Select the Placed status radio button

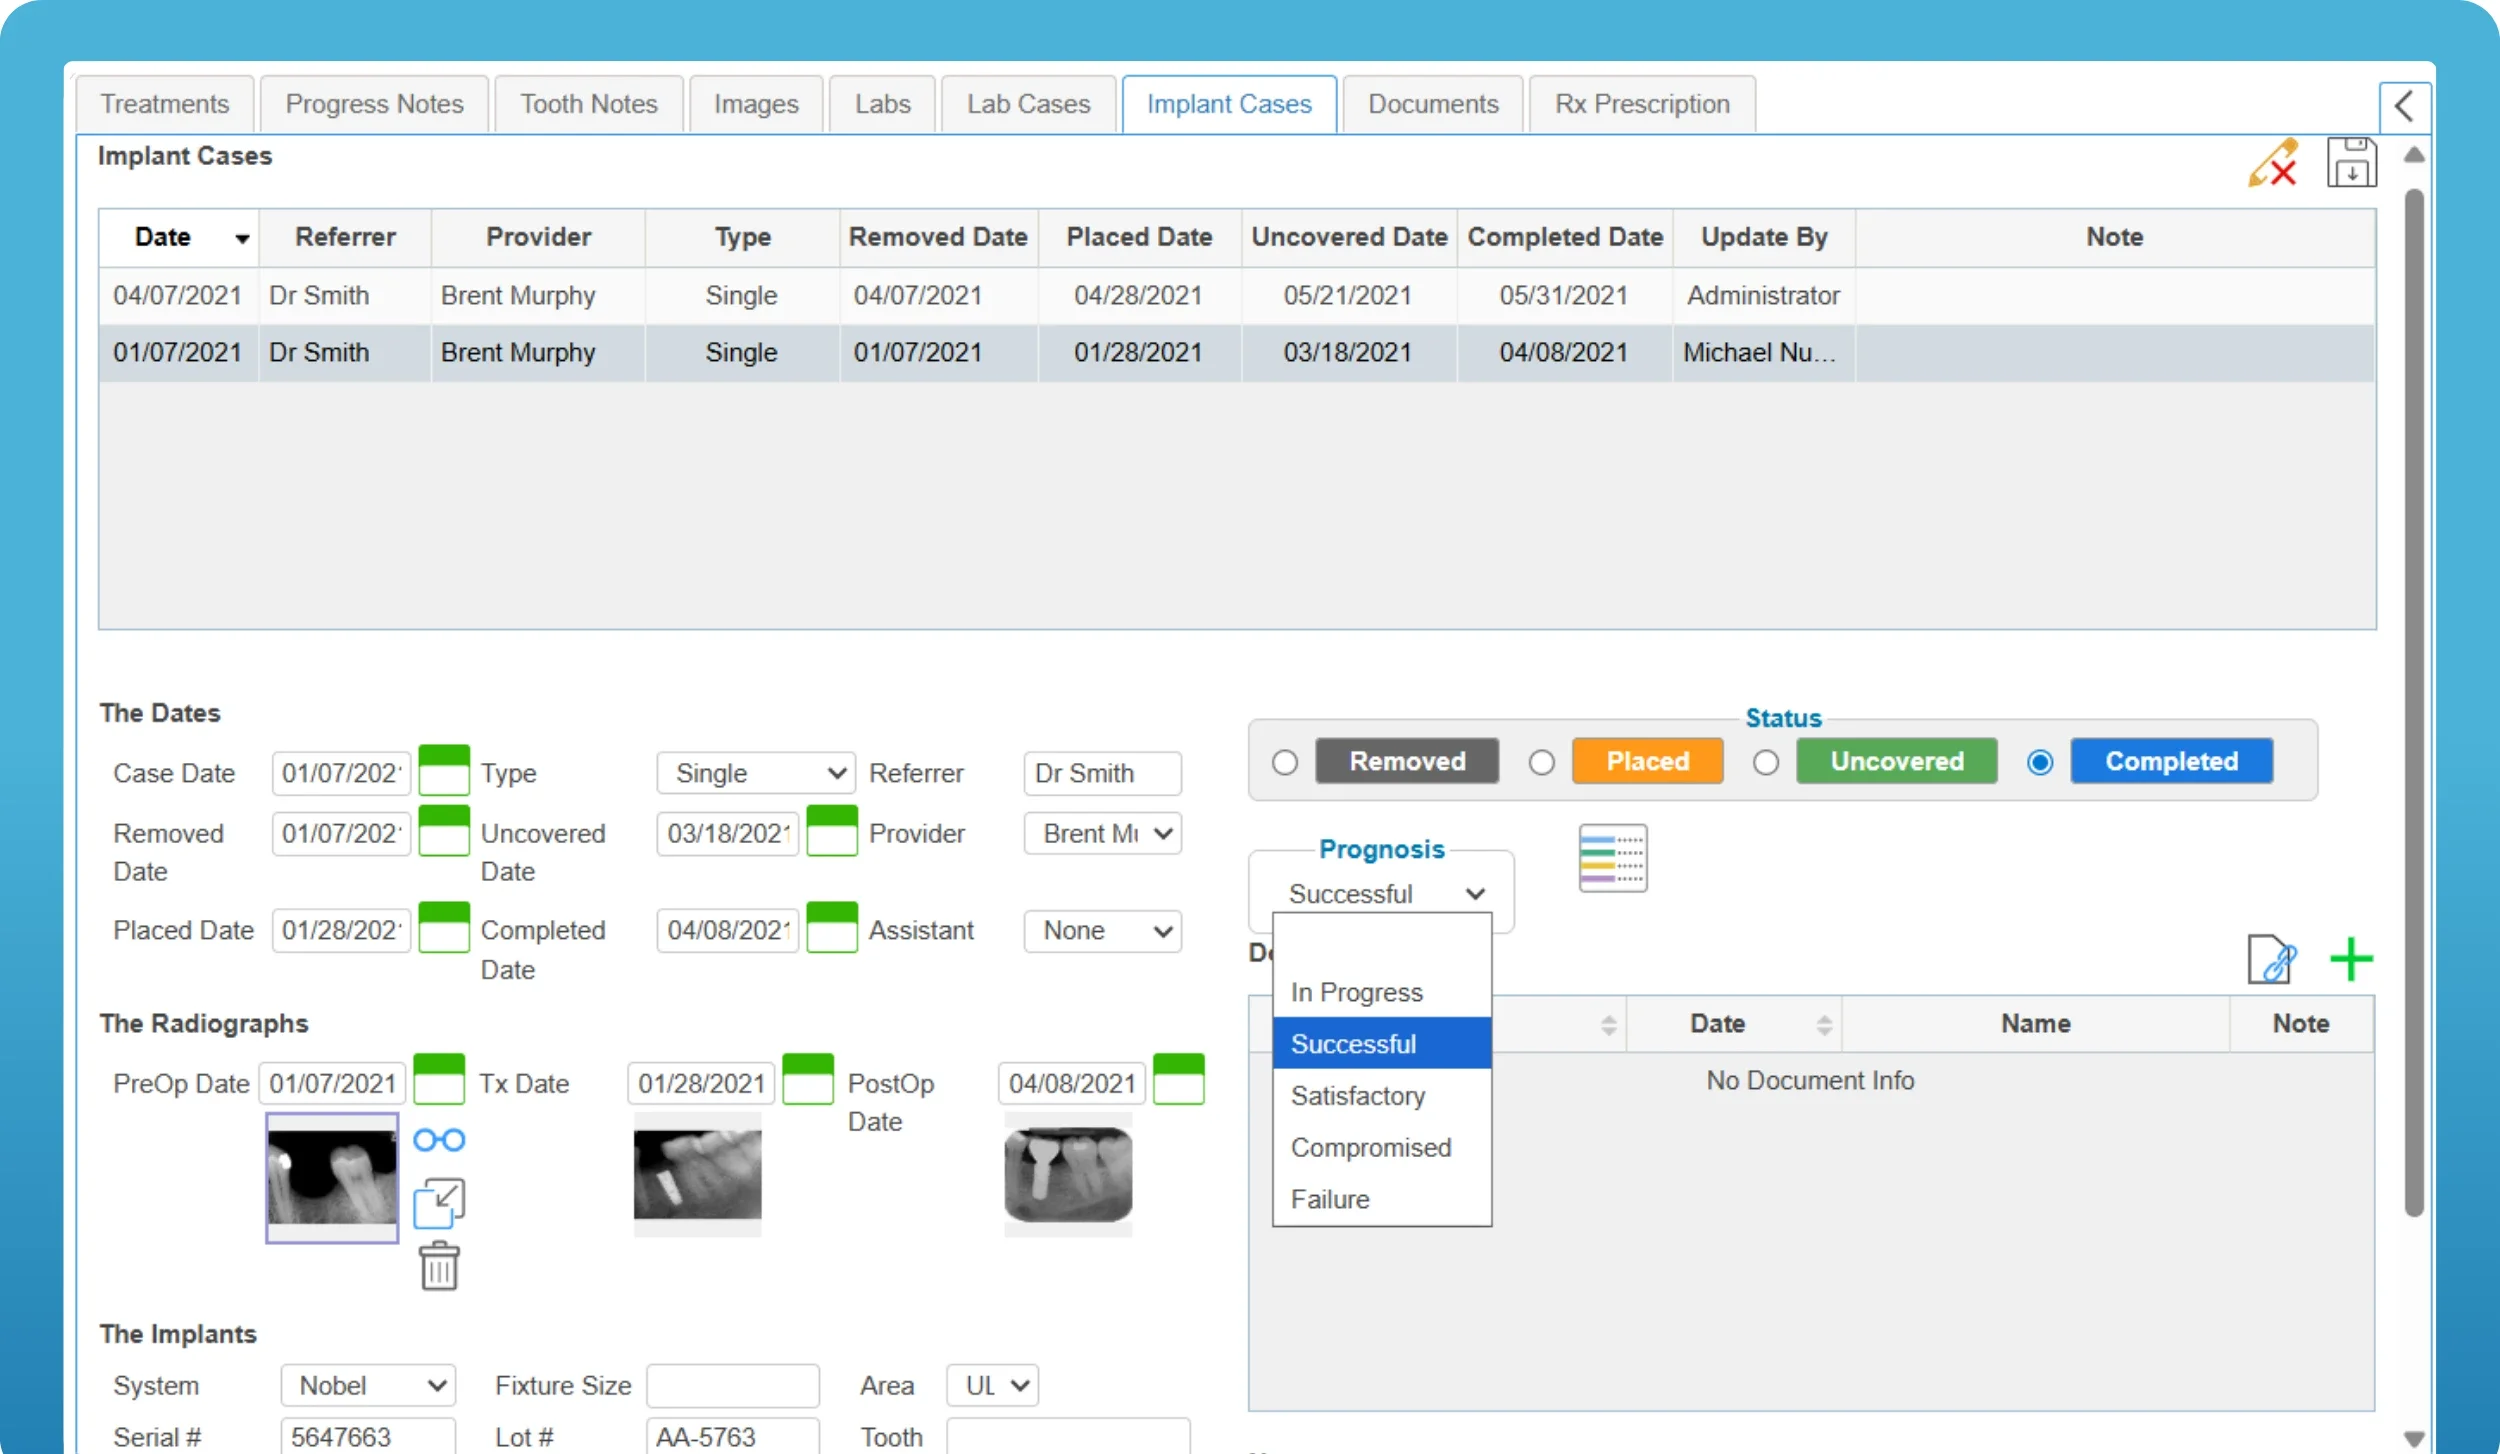pyautogui.click(x=1542, y=763)
